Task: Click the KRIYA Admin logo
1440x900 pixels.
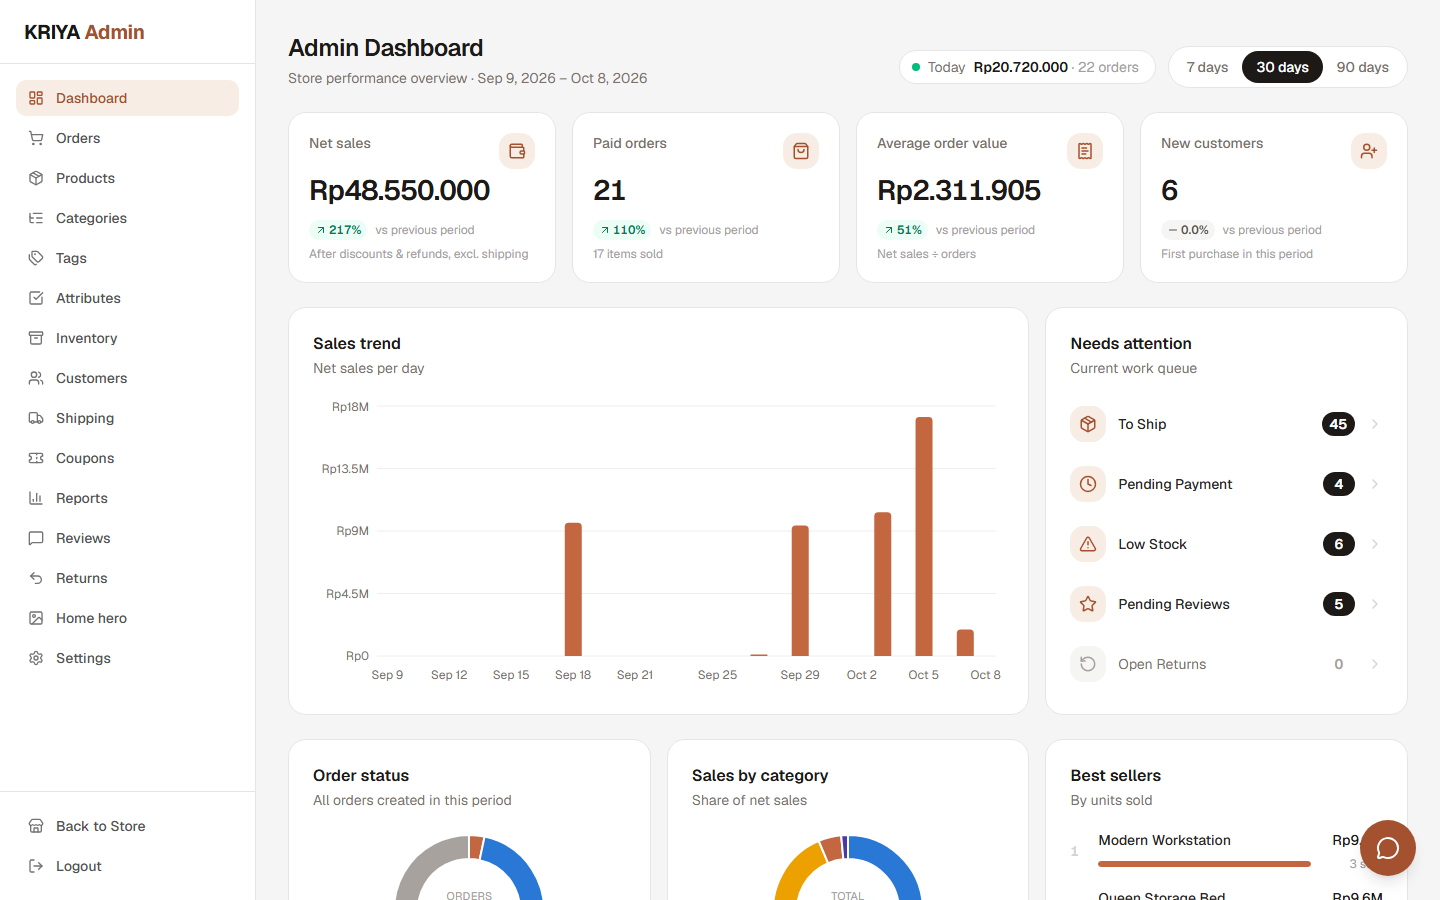Action: (84, 32)
